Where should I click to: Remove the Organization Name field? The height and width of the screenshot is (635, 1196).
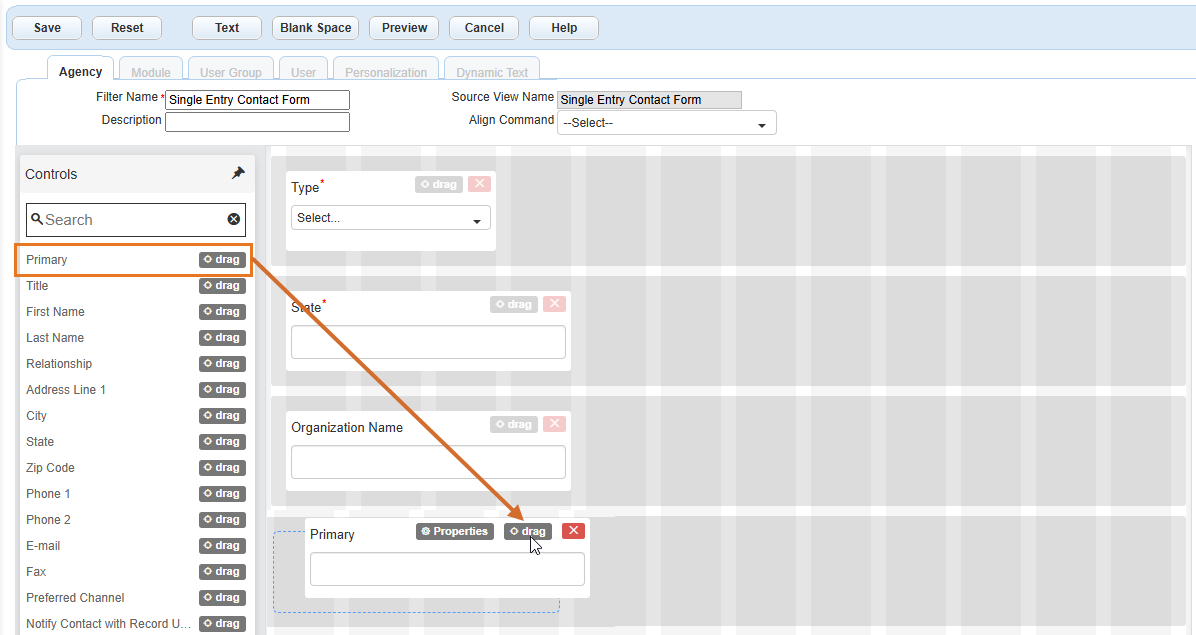(x=554, y=424)
